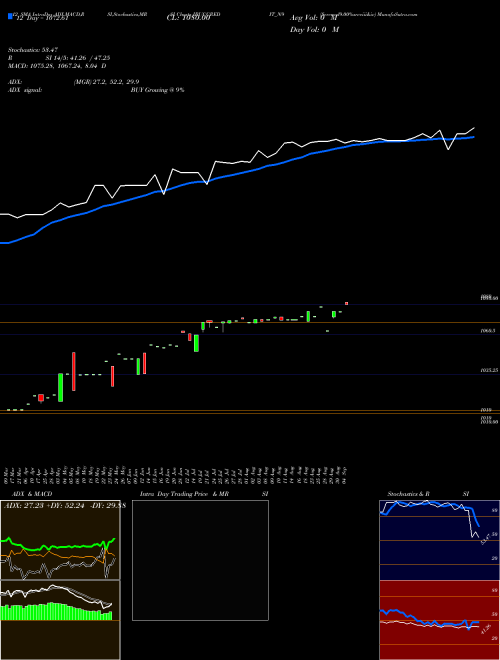Click the empty intraday trading price chart box
Screen dimensions: 500x660
coord(200,560)
